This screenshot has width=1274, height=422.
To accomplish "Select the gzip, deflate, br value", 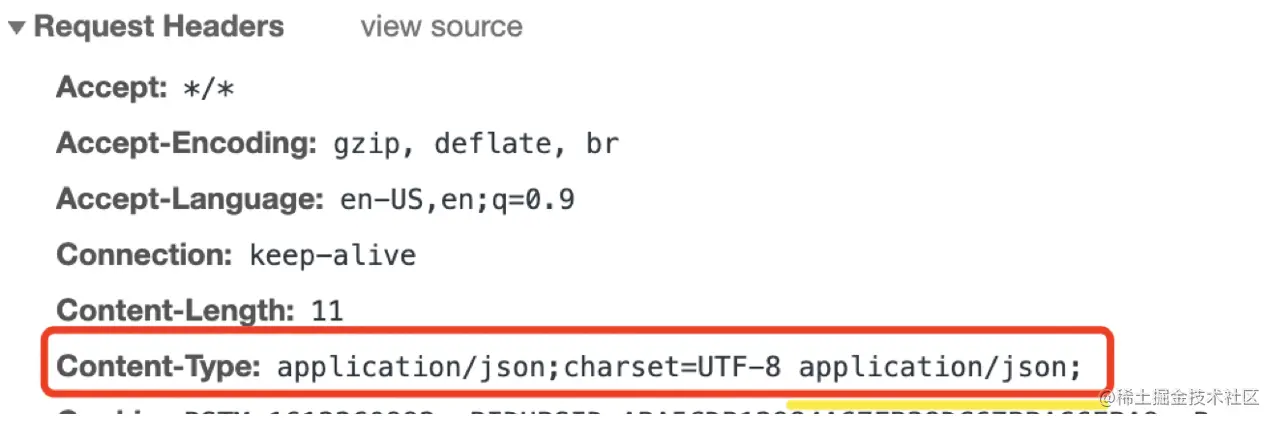I will 476,145.
